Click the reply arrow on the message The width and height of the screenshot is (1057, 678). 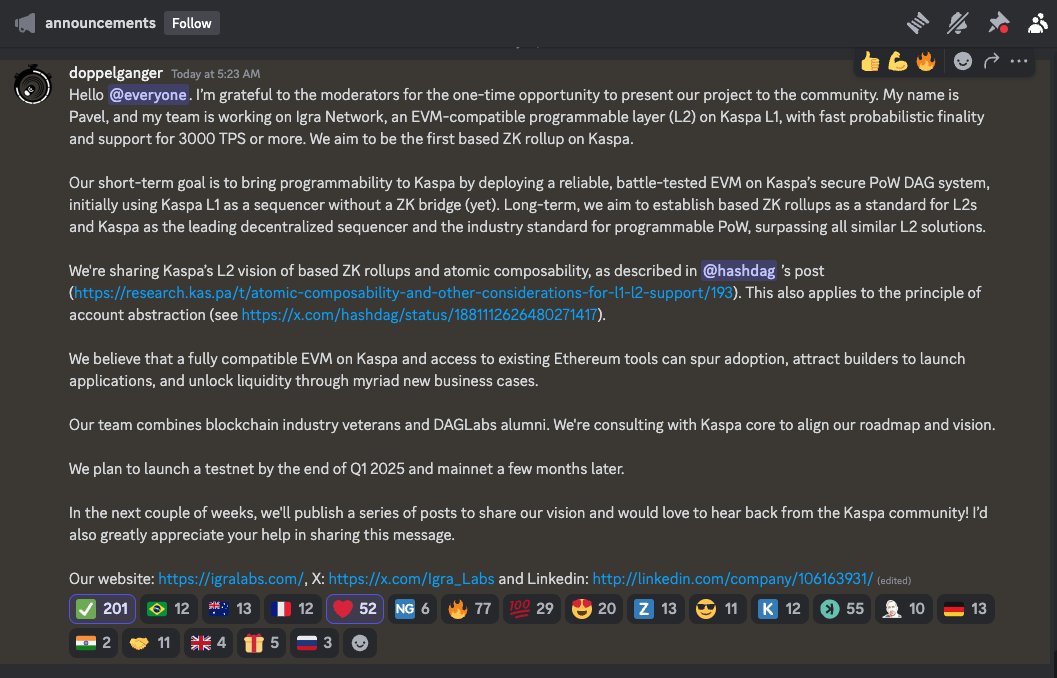click(990, 61)
